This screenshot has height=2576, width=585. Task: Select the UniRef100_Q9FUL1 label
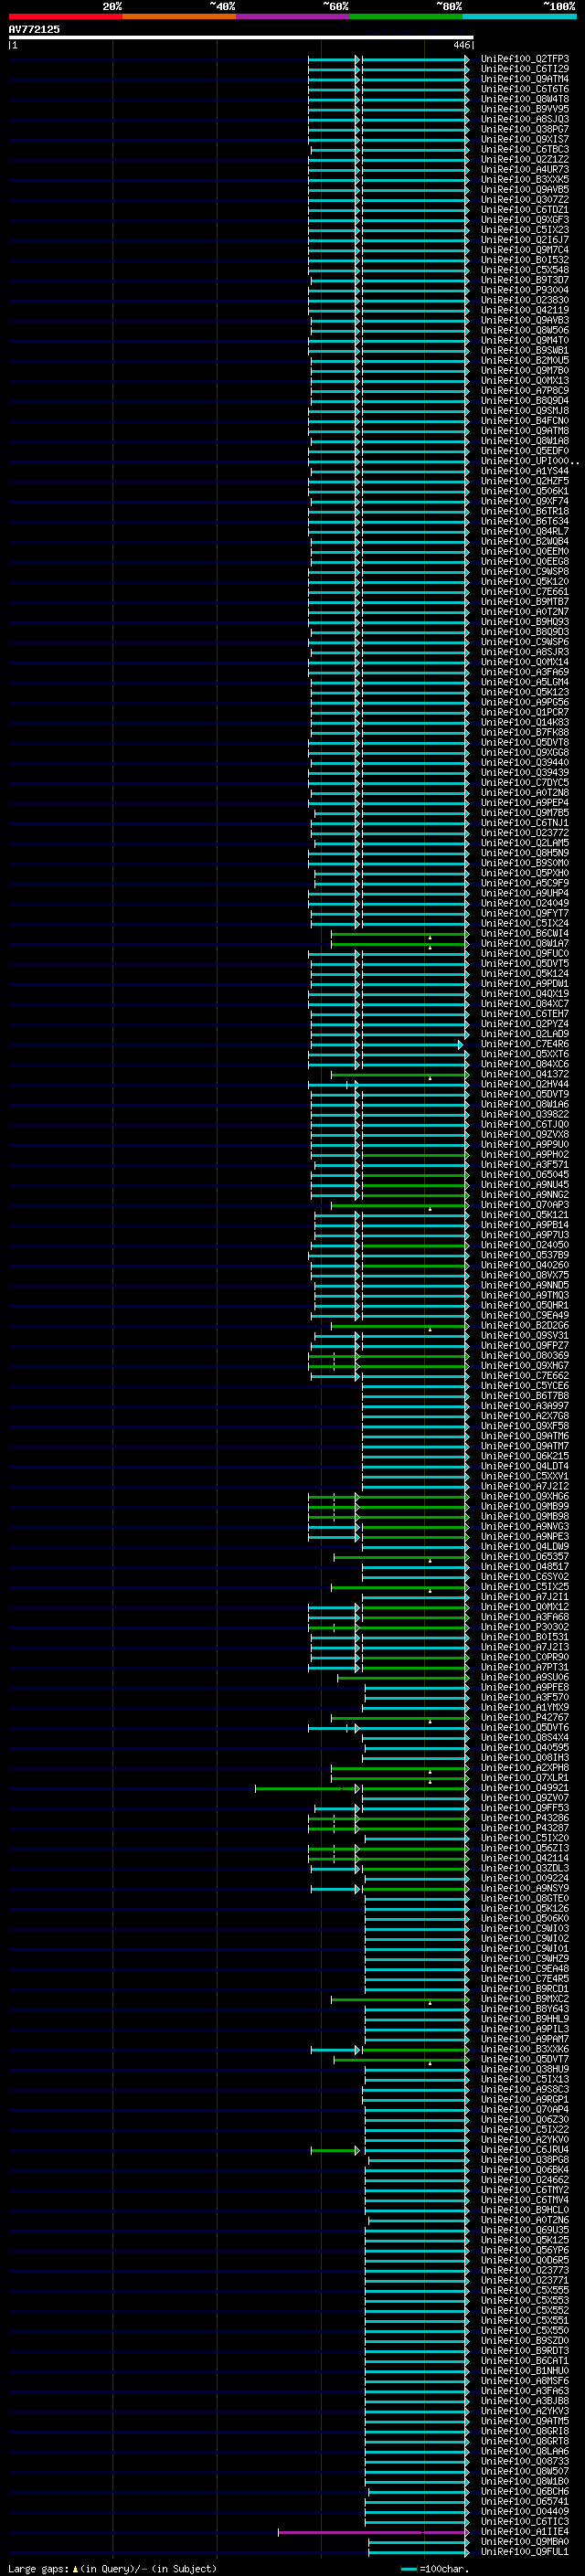(525, 2551)
